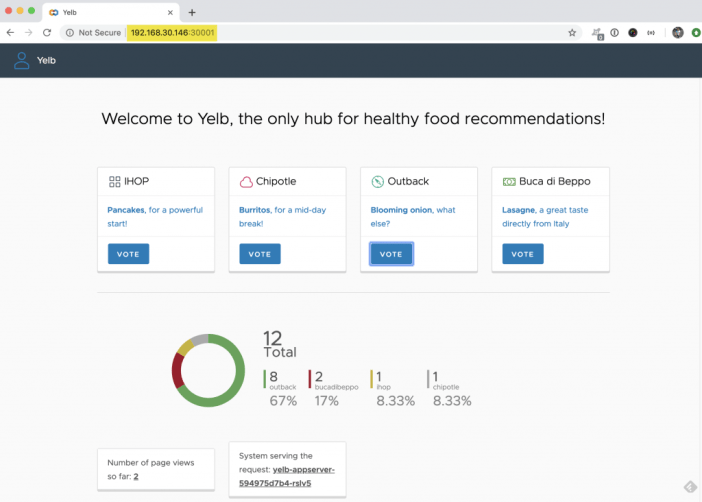This screenshot has height=502, width=702.
Task: Click the address bar URL 192.168.30.146:30001
Action: [172, 33]
